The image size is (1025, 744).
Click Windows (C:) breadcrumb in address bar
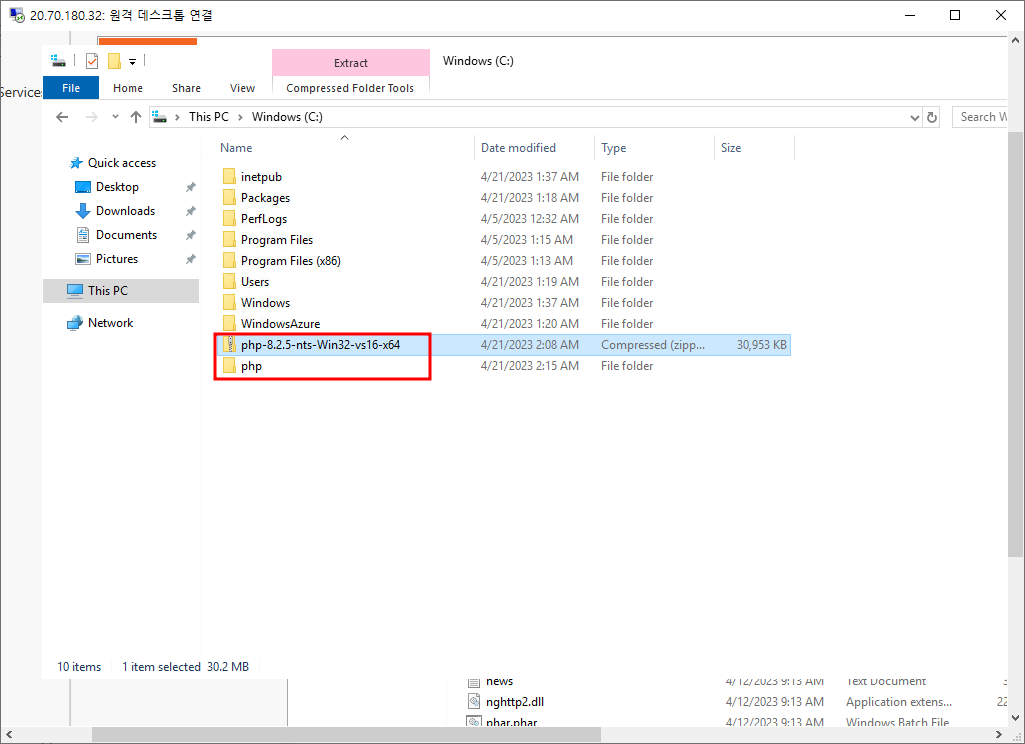pyautogui.click(x=287, y=117)
